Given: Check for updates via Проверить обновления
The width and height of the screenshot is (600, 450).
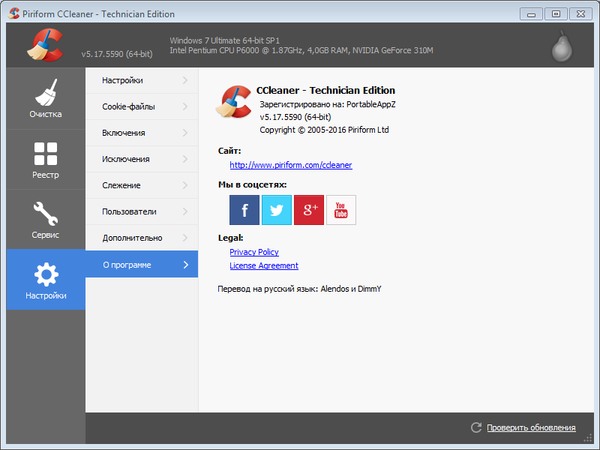Looking at the screenshot, I should coord(531,428).
